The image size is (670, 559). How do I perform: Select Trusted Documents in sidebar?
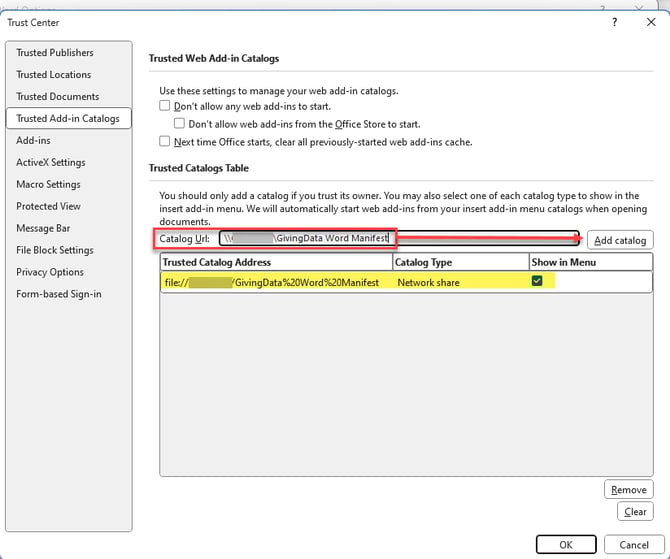(x=58, y=97)
